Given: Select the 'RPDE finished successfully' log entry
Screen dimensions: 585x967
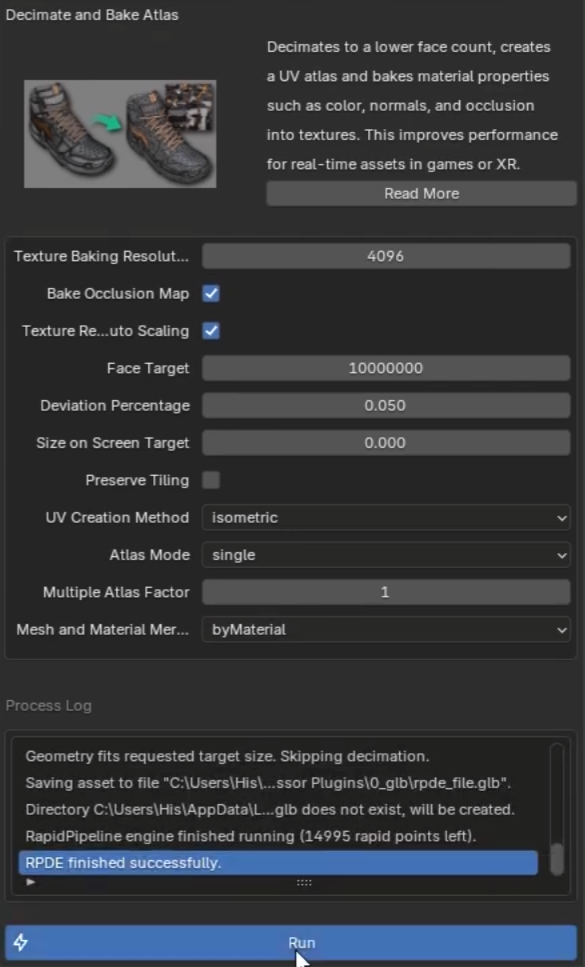Looking at the screenshot, I should (x=280, y=863).
